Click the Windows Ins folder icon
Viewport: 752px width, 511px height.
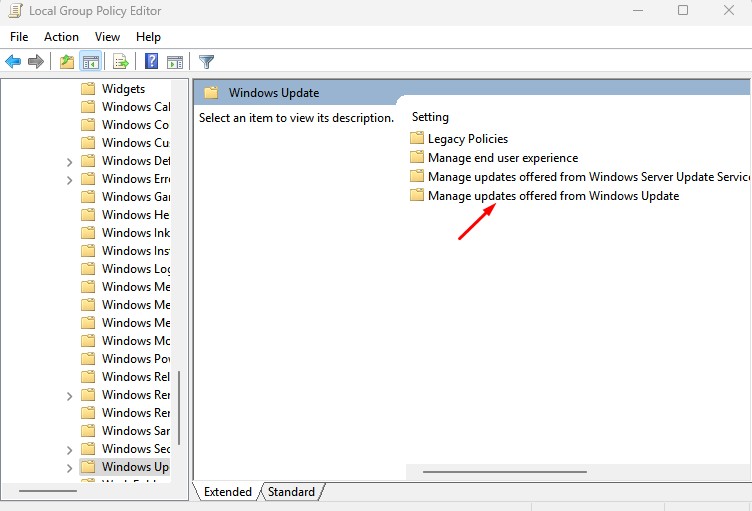tap(88, 250)
